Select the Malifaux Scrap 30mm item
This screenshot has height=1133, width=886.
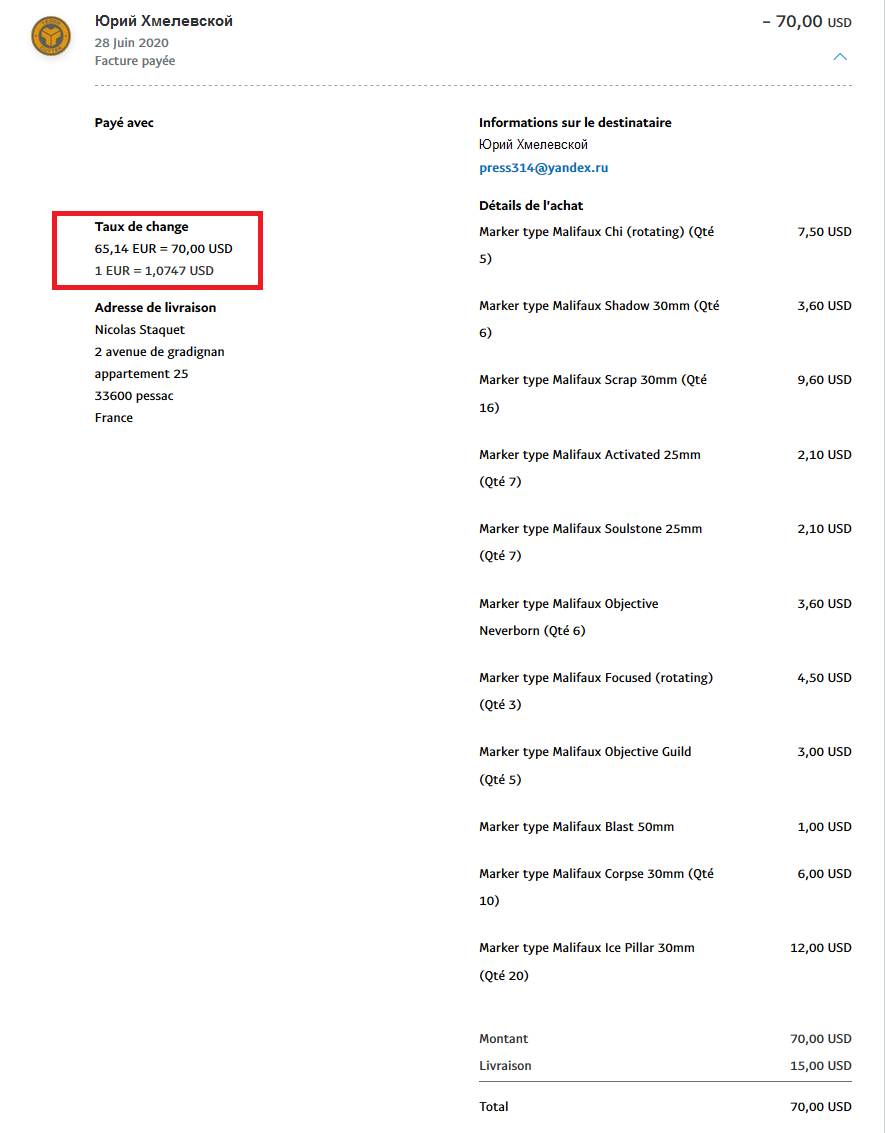pyautogui.click(x=592, y=381)
